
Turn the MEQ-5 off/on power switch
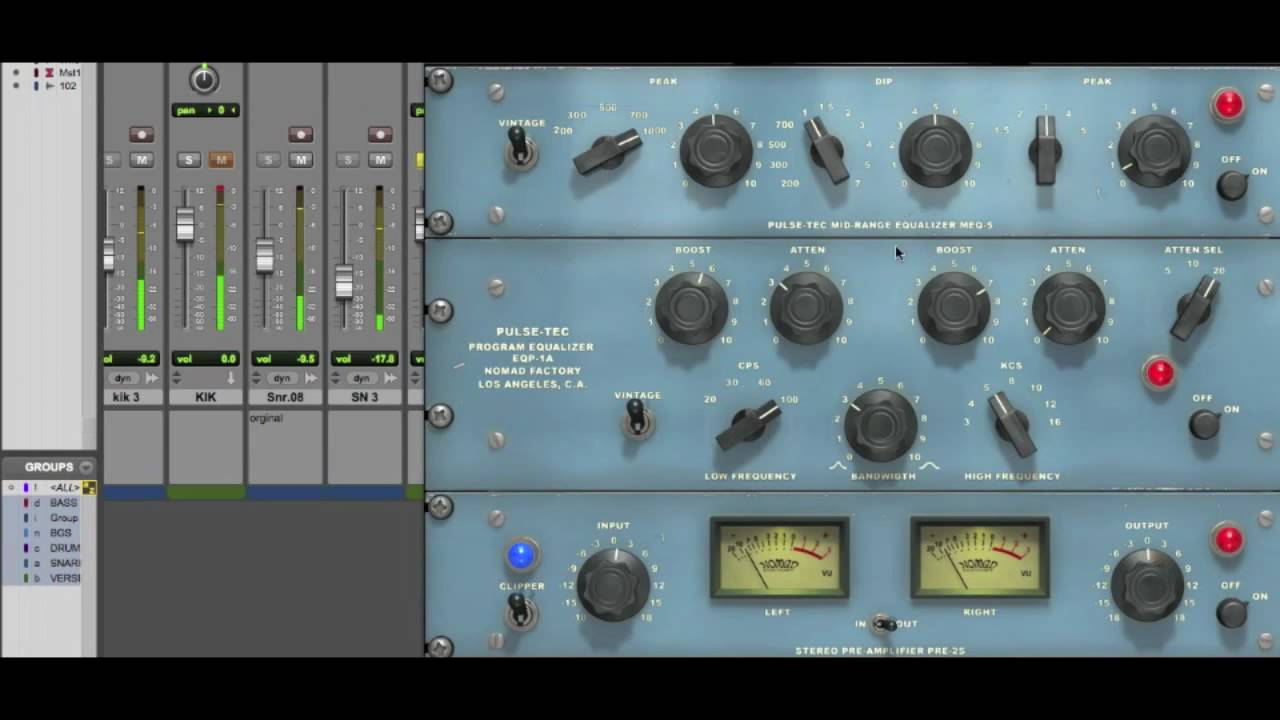tap(1231, 185)
